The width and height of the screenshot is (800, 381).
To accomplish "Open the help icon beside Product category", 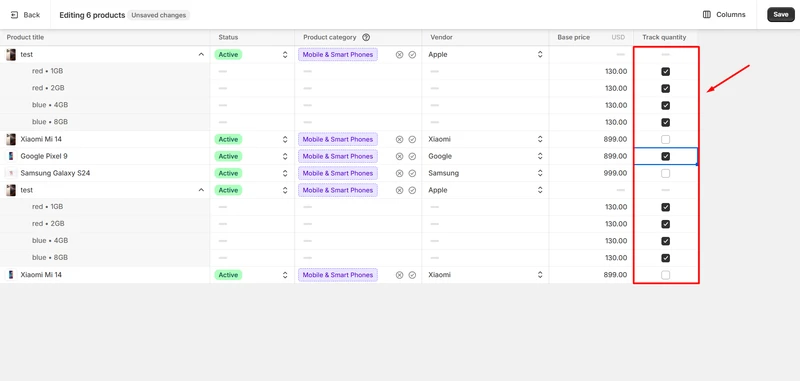I will click(366, 37).
